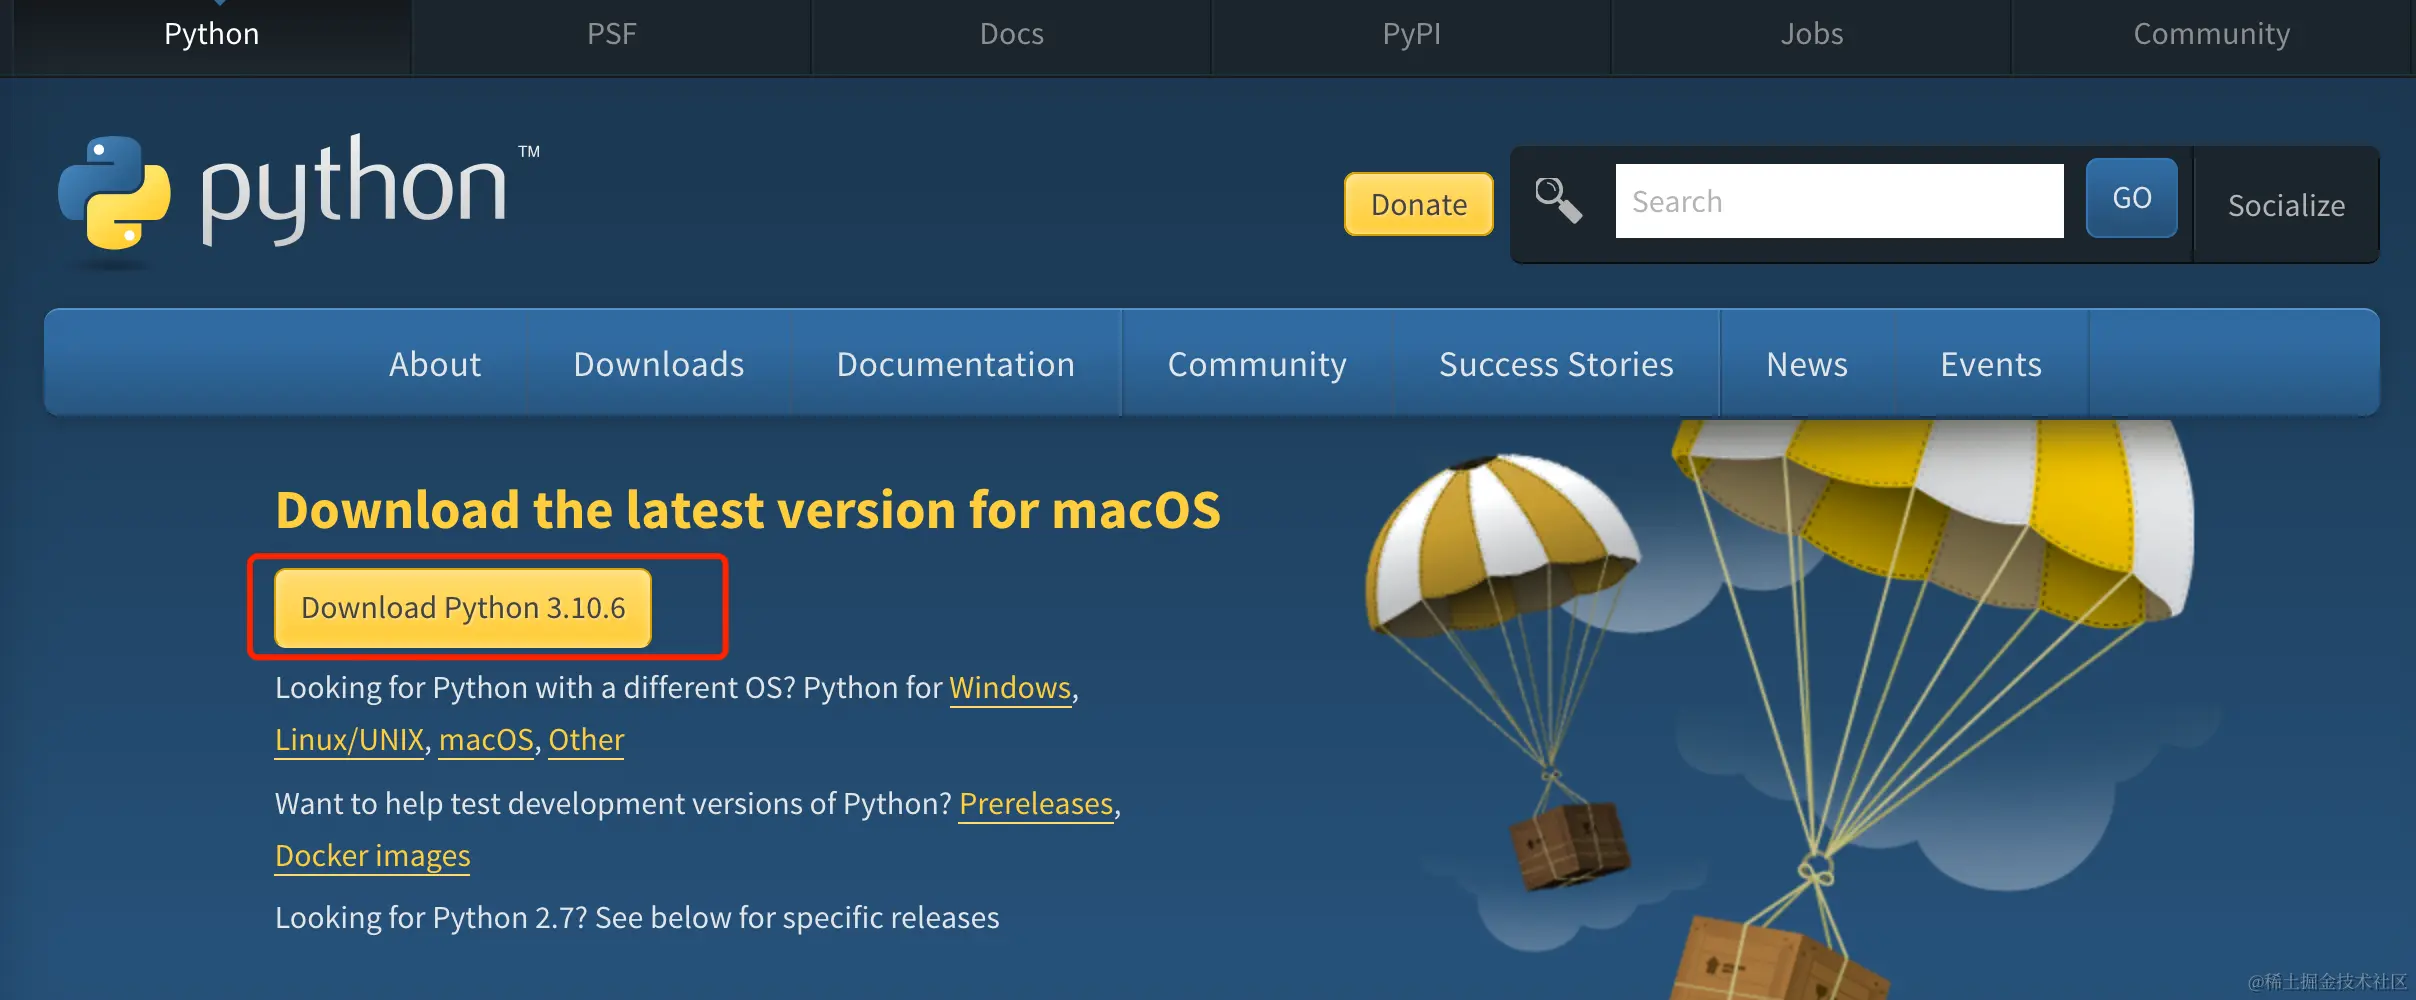Focus the Search input field
This screenshot has width=2416, height=1000.
1839,201
